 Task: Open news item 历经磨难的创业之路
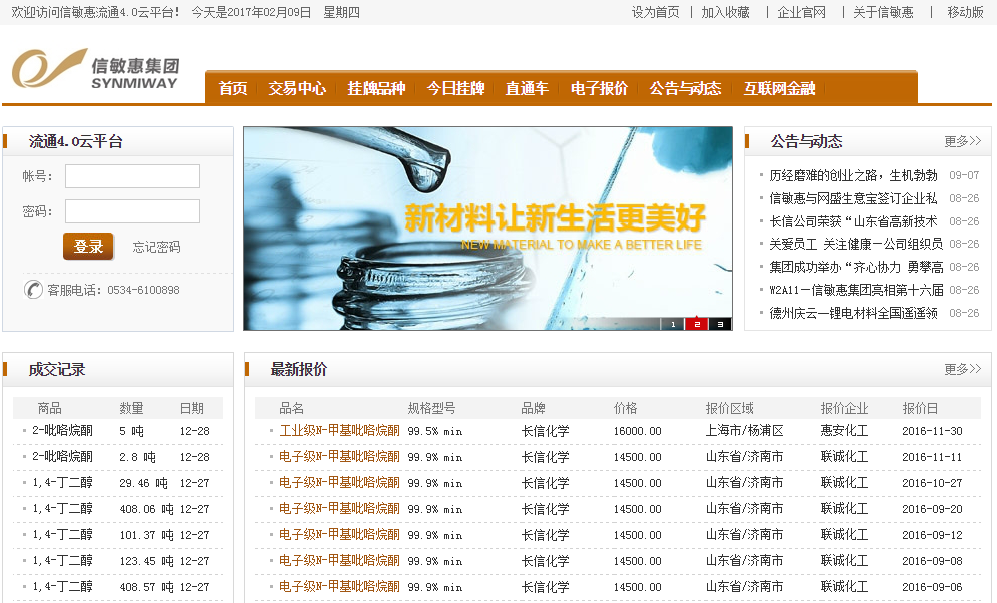[x=853, y=176]
